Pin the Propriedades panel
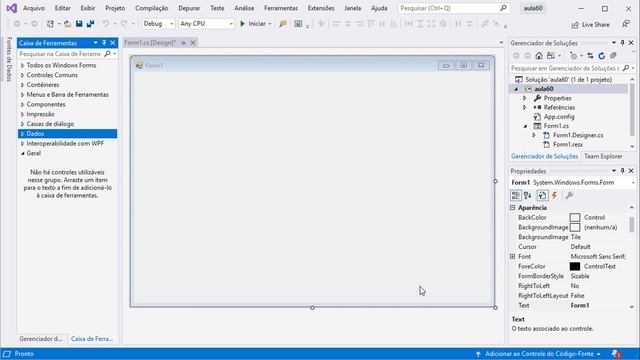 (x=622, y=171)
